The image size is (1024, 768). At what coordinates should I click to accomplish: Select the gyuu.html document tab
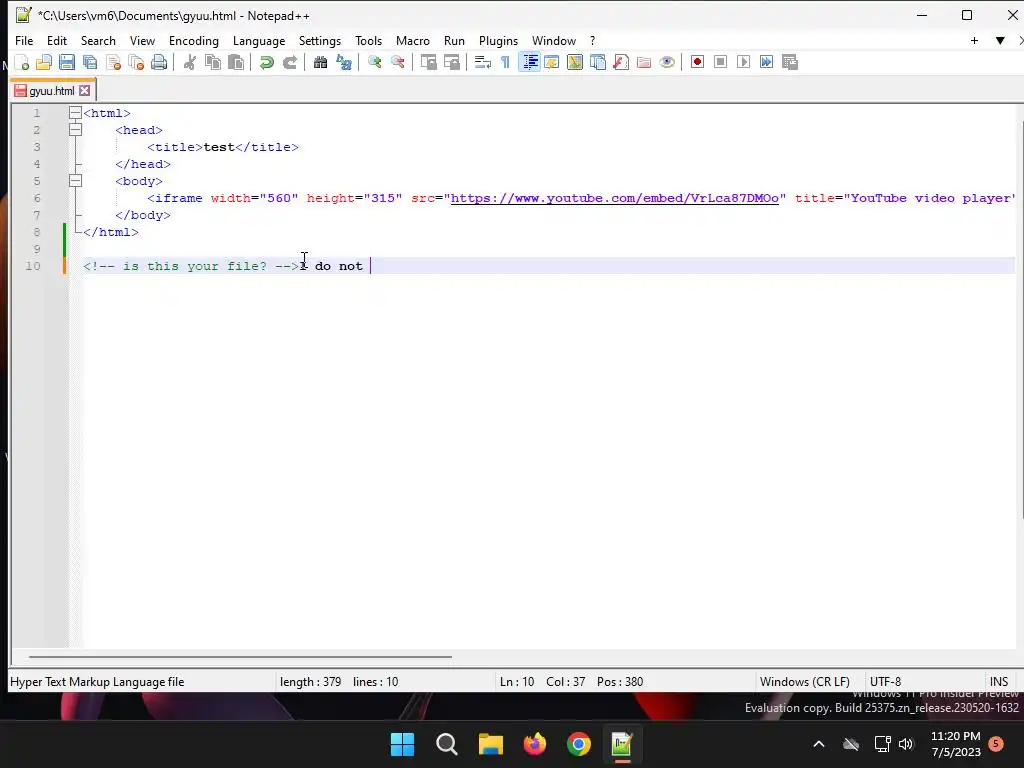tap(52, 91)
